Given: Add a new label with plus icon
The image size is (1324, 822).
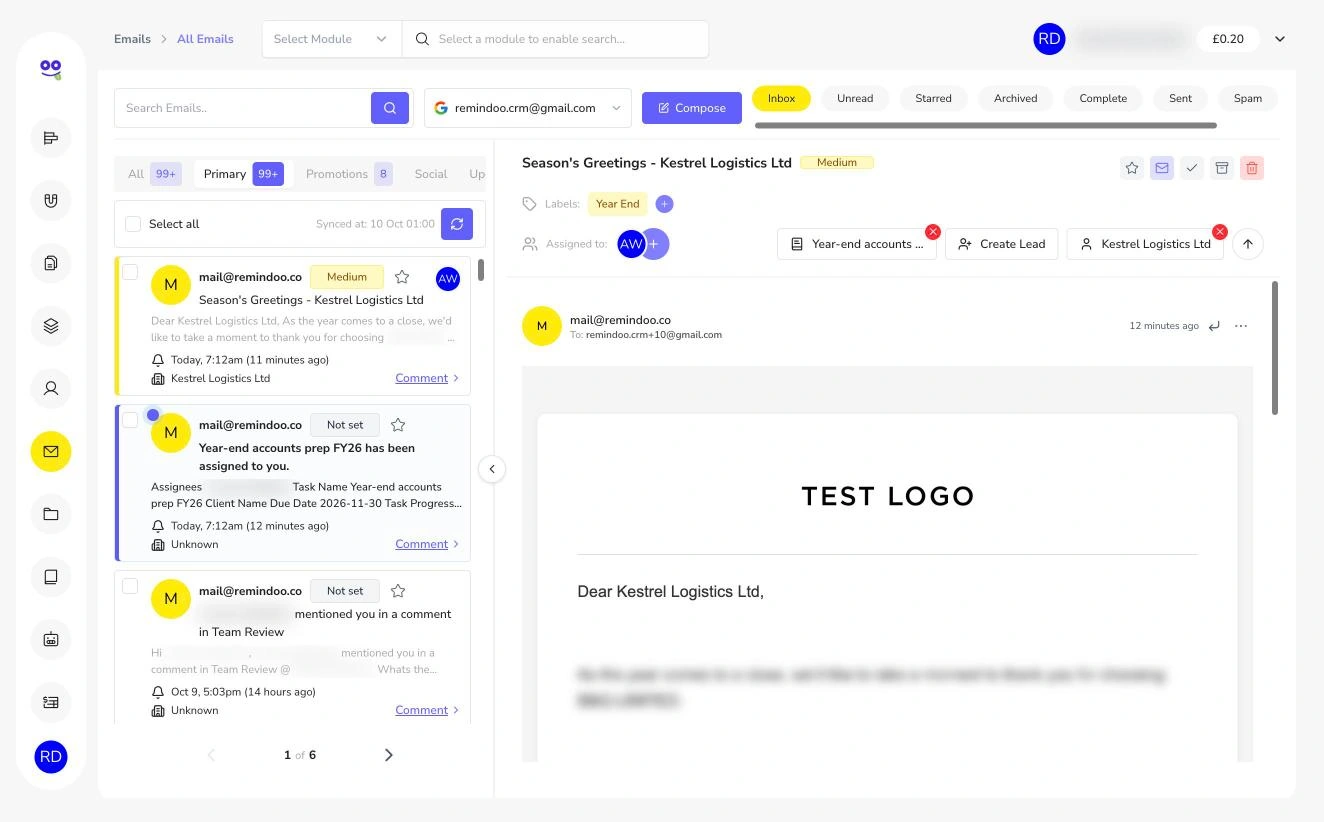Looking at the screenshot, I should (x=664, y=204).
